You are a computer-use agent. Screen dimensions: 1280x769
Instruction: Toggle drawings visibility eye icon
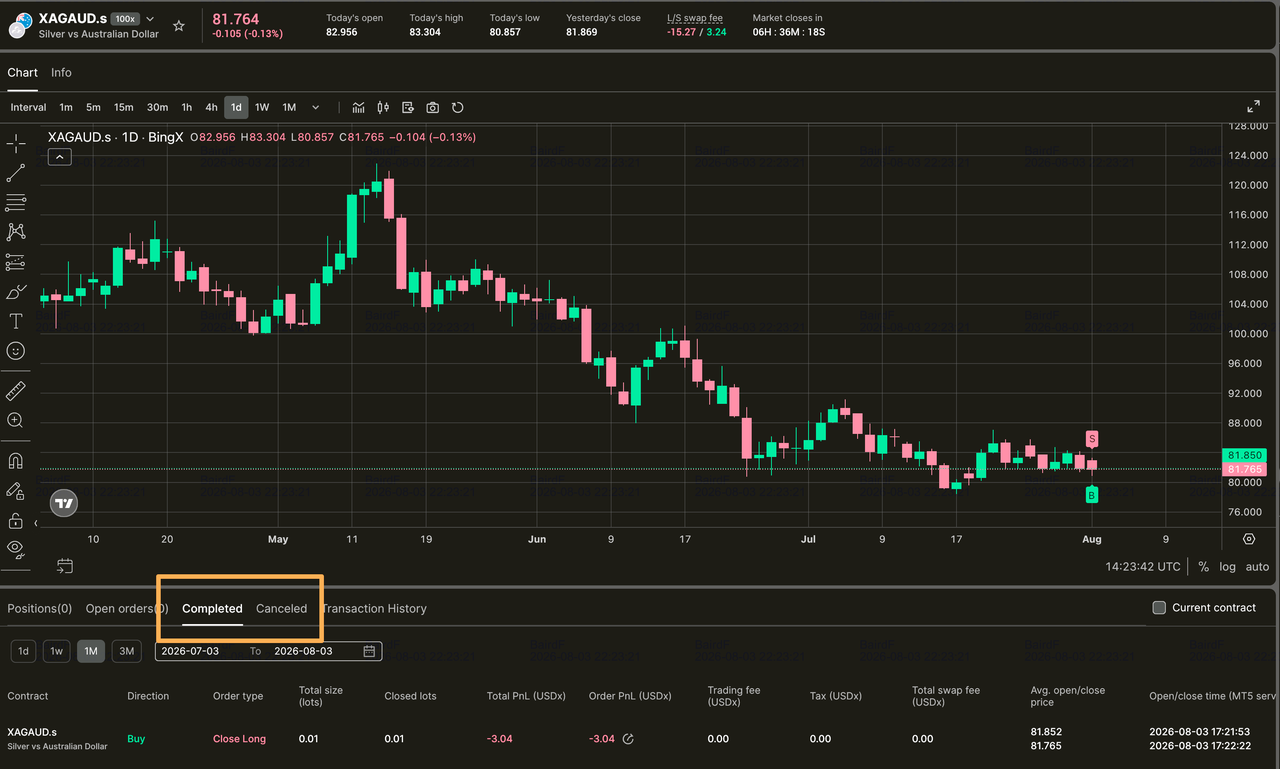pyautogui.click(x=16, y=547)
